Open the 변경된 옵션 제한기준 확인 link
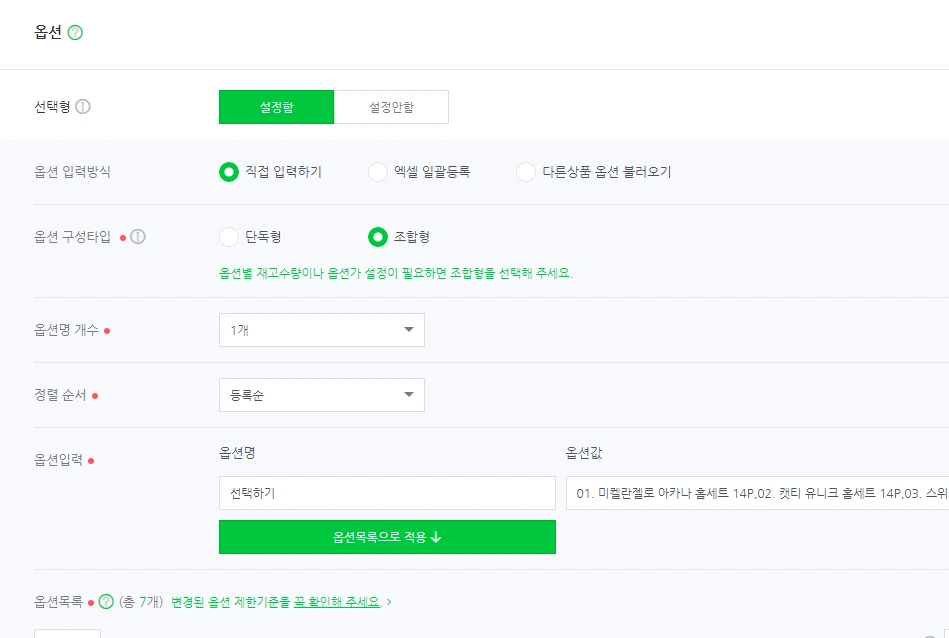 tap(275, 602)
